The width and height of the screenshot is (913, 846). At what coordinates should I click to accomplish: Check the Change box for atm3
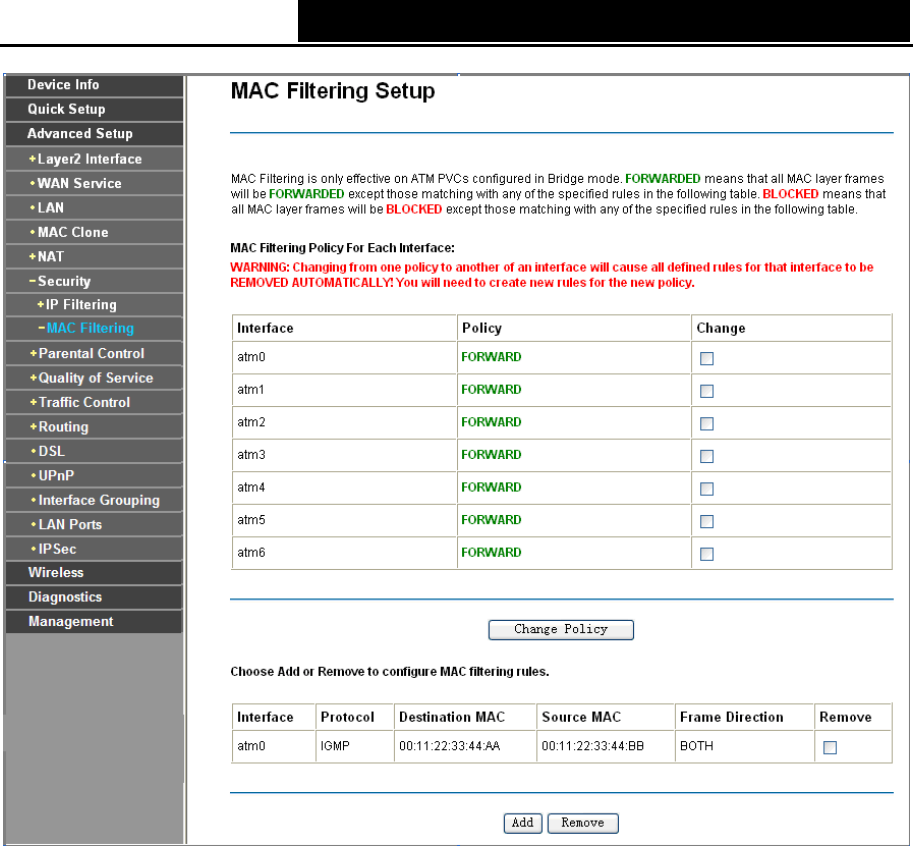(707, 456)
